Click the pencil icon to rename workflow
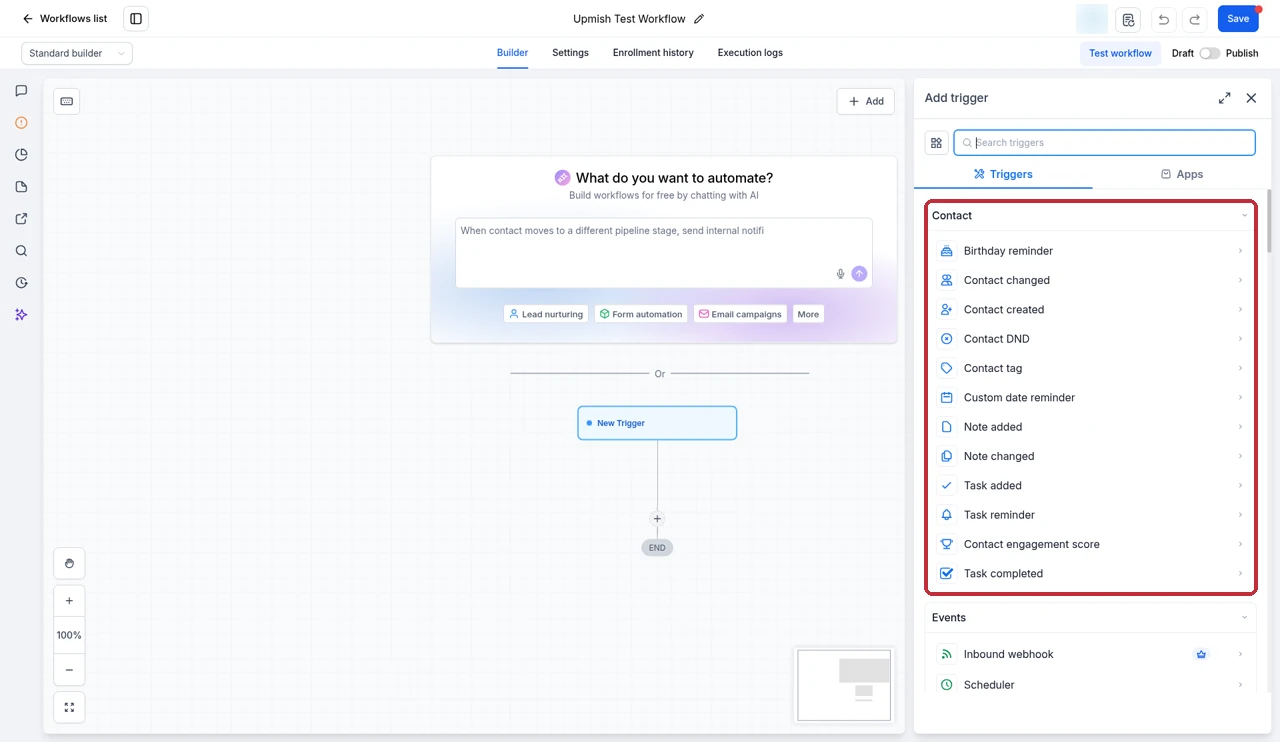1280x742 pixels. pos(699,19)
